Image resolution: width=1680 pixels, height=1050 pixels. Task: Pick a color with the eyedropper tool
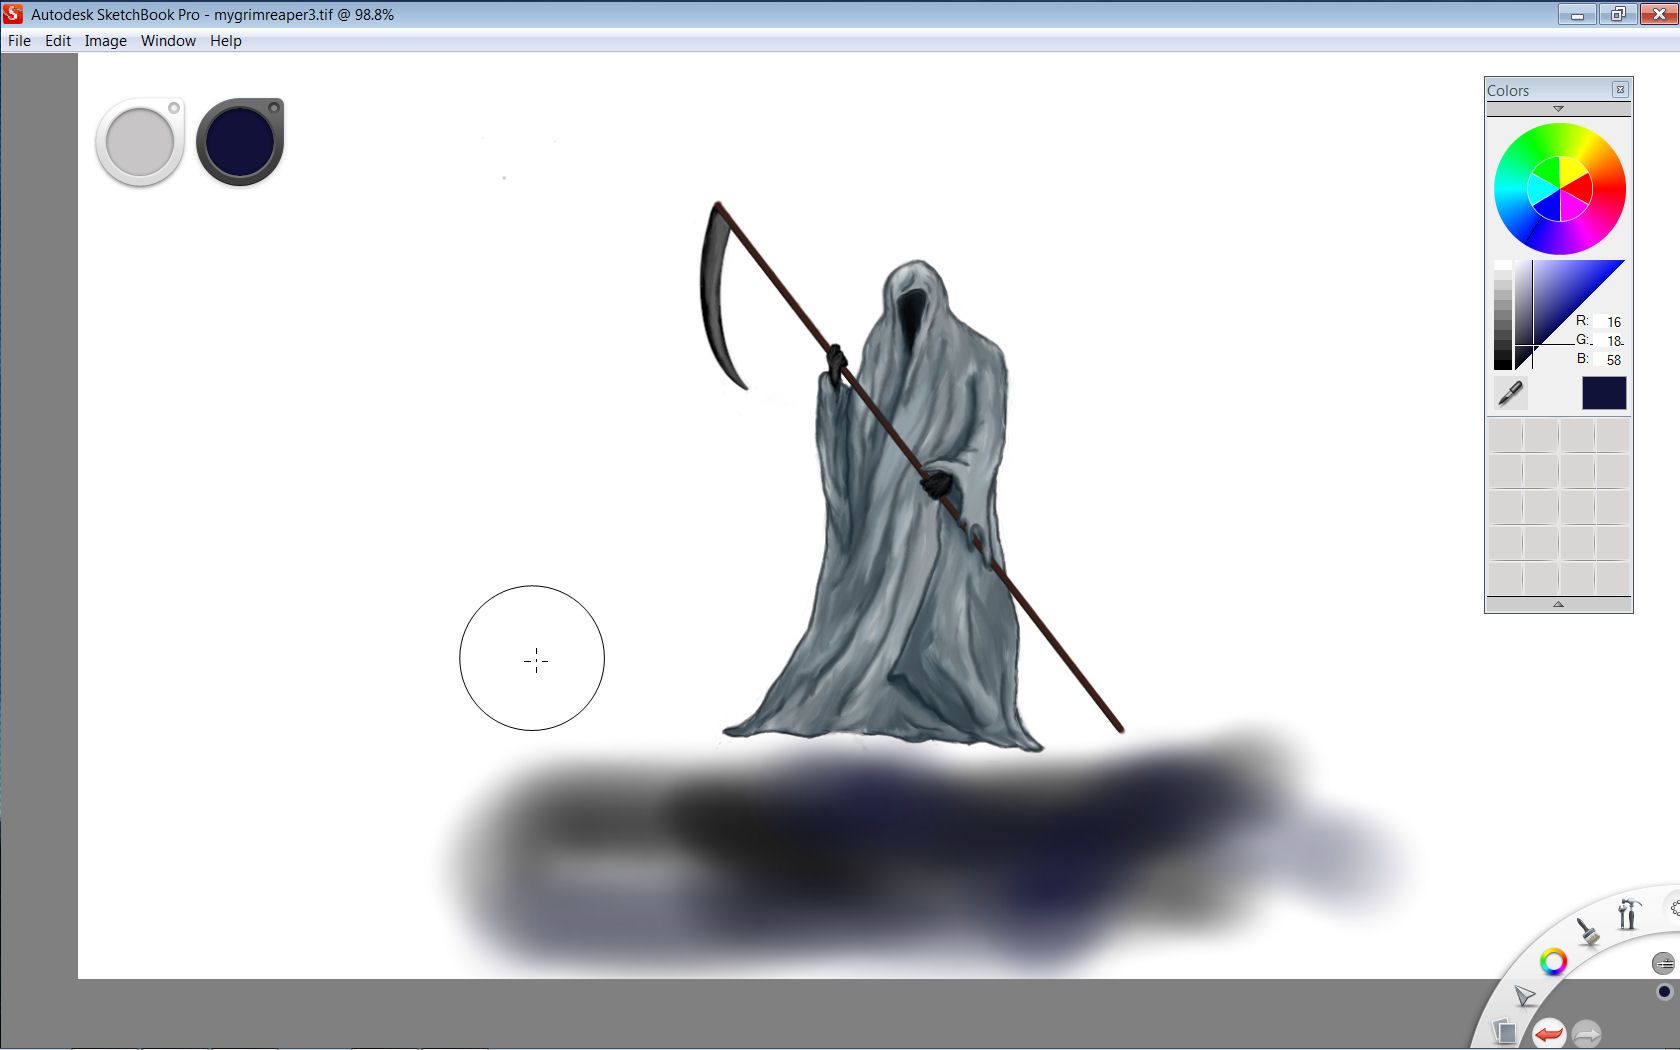(1511, 393)
